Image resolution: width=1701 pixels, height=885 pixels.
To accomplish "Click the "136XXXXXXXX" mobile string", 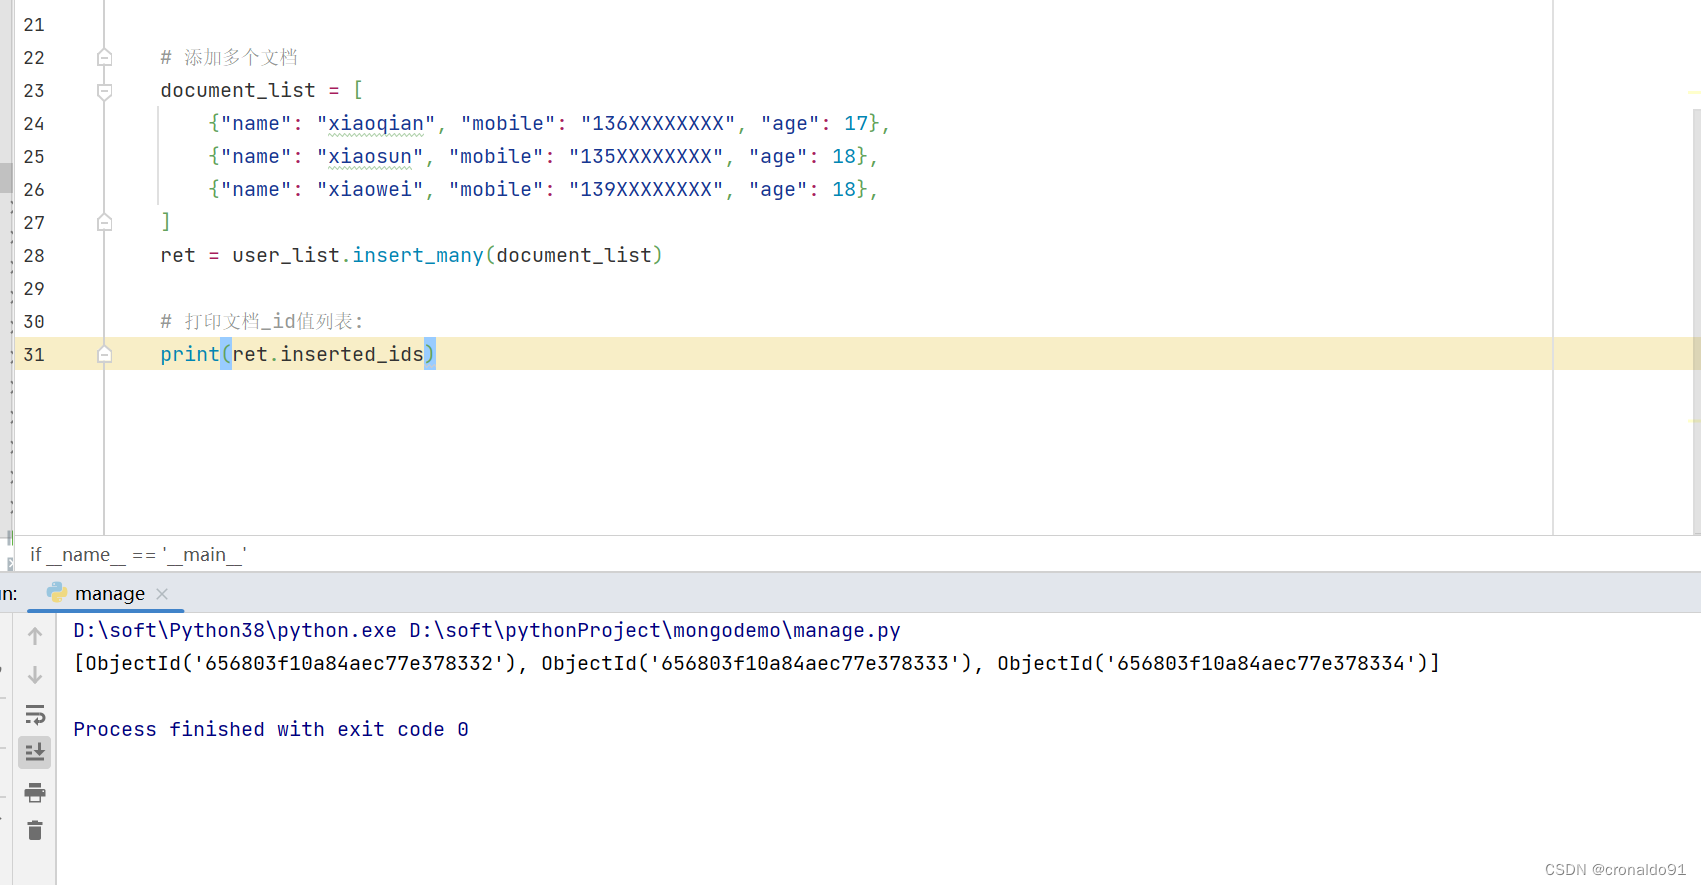I will (658, 123).
